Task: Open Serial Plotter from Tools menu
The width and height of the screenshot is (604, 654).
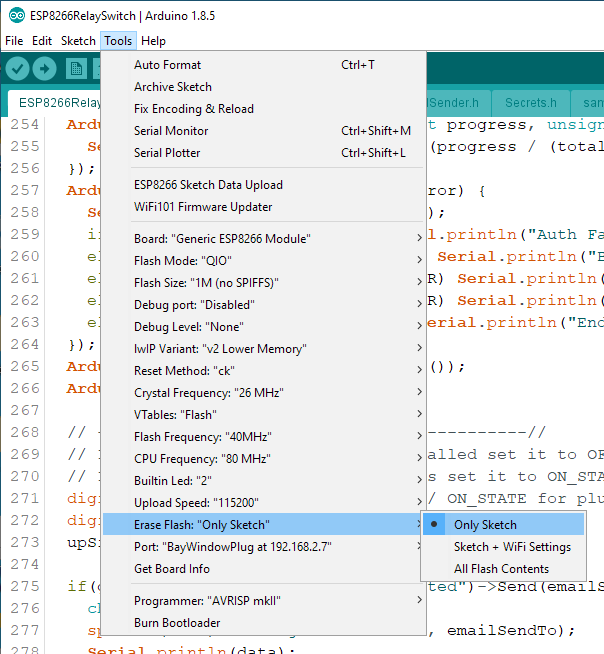Action: [264, 153]
